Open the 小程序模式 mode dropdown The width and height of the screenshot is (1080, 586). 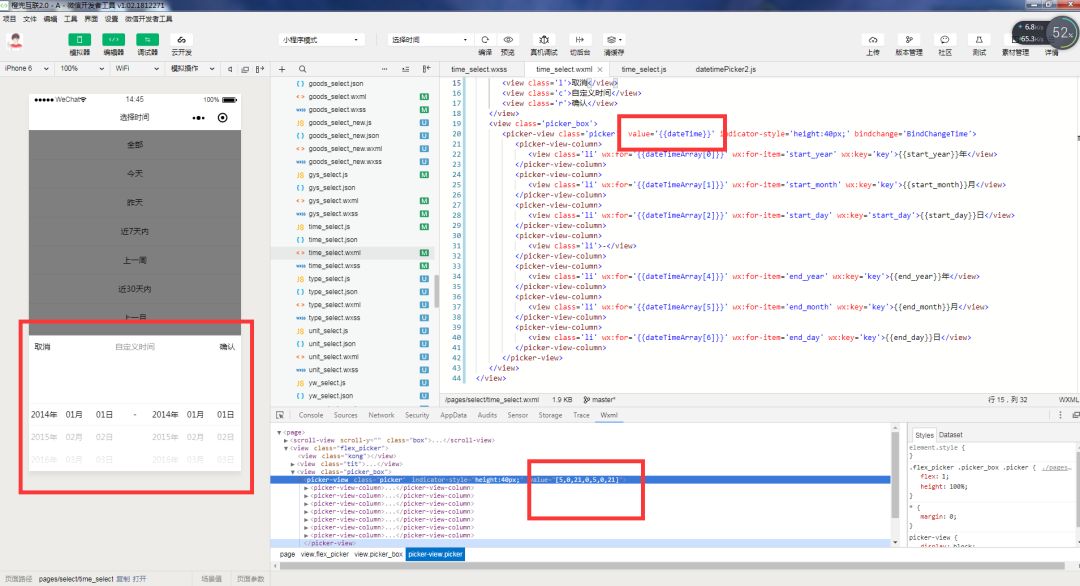[x=321, y=40]
